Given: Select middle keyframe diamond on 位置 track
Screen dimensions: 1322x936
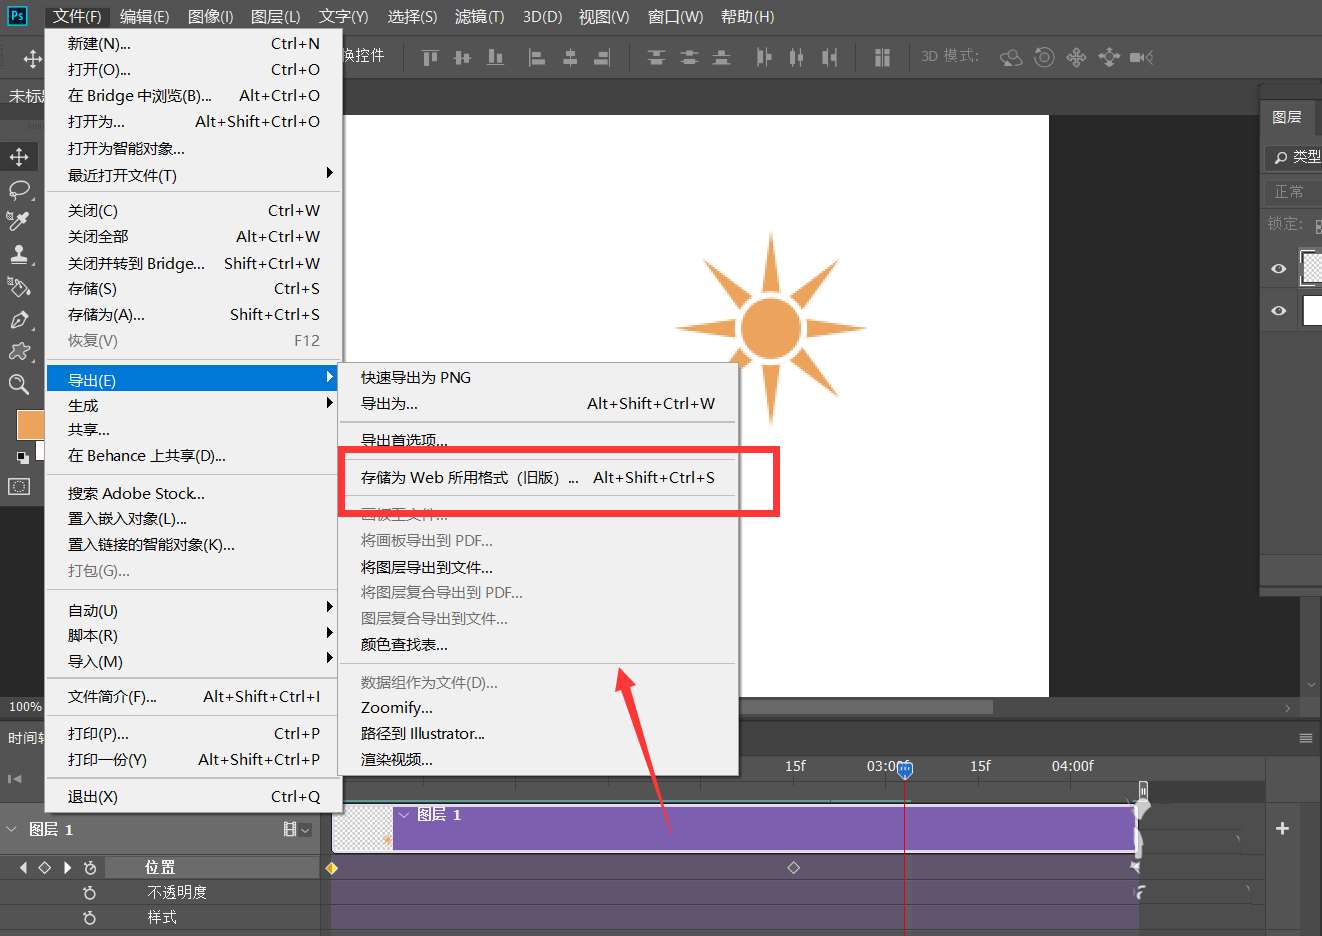Looking at the screenshot, I should 794,867.
